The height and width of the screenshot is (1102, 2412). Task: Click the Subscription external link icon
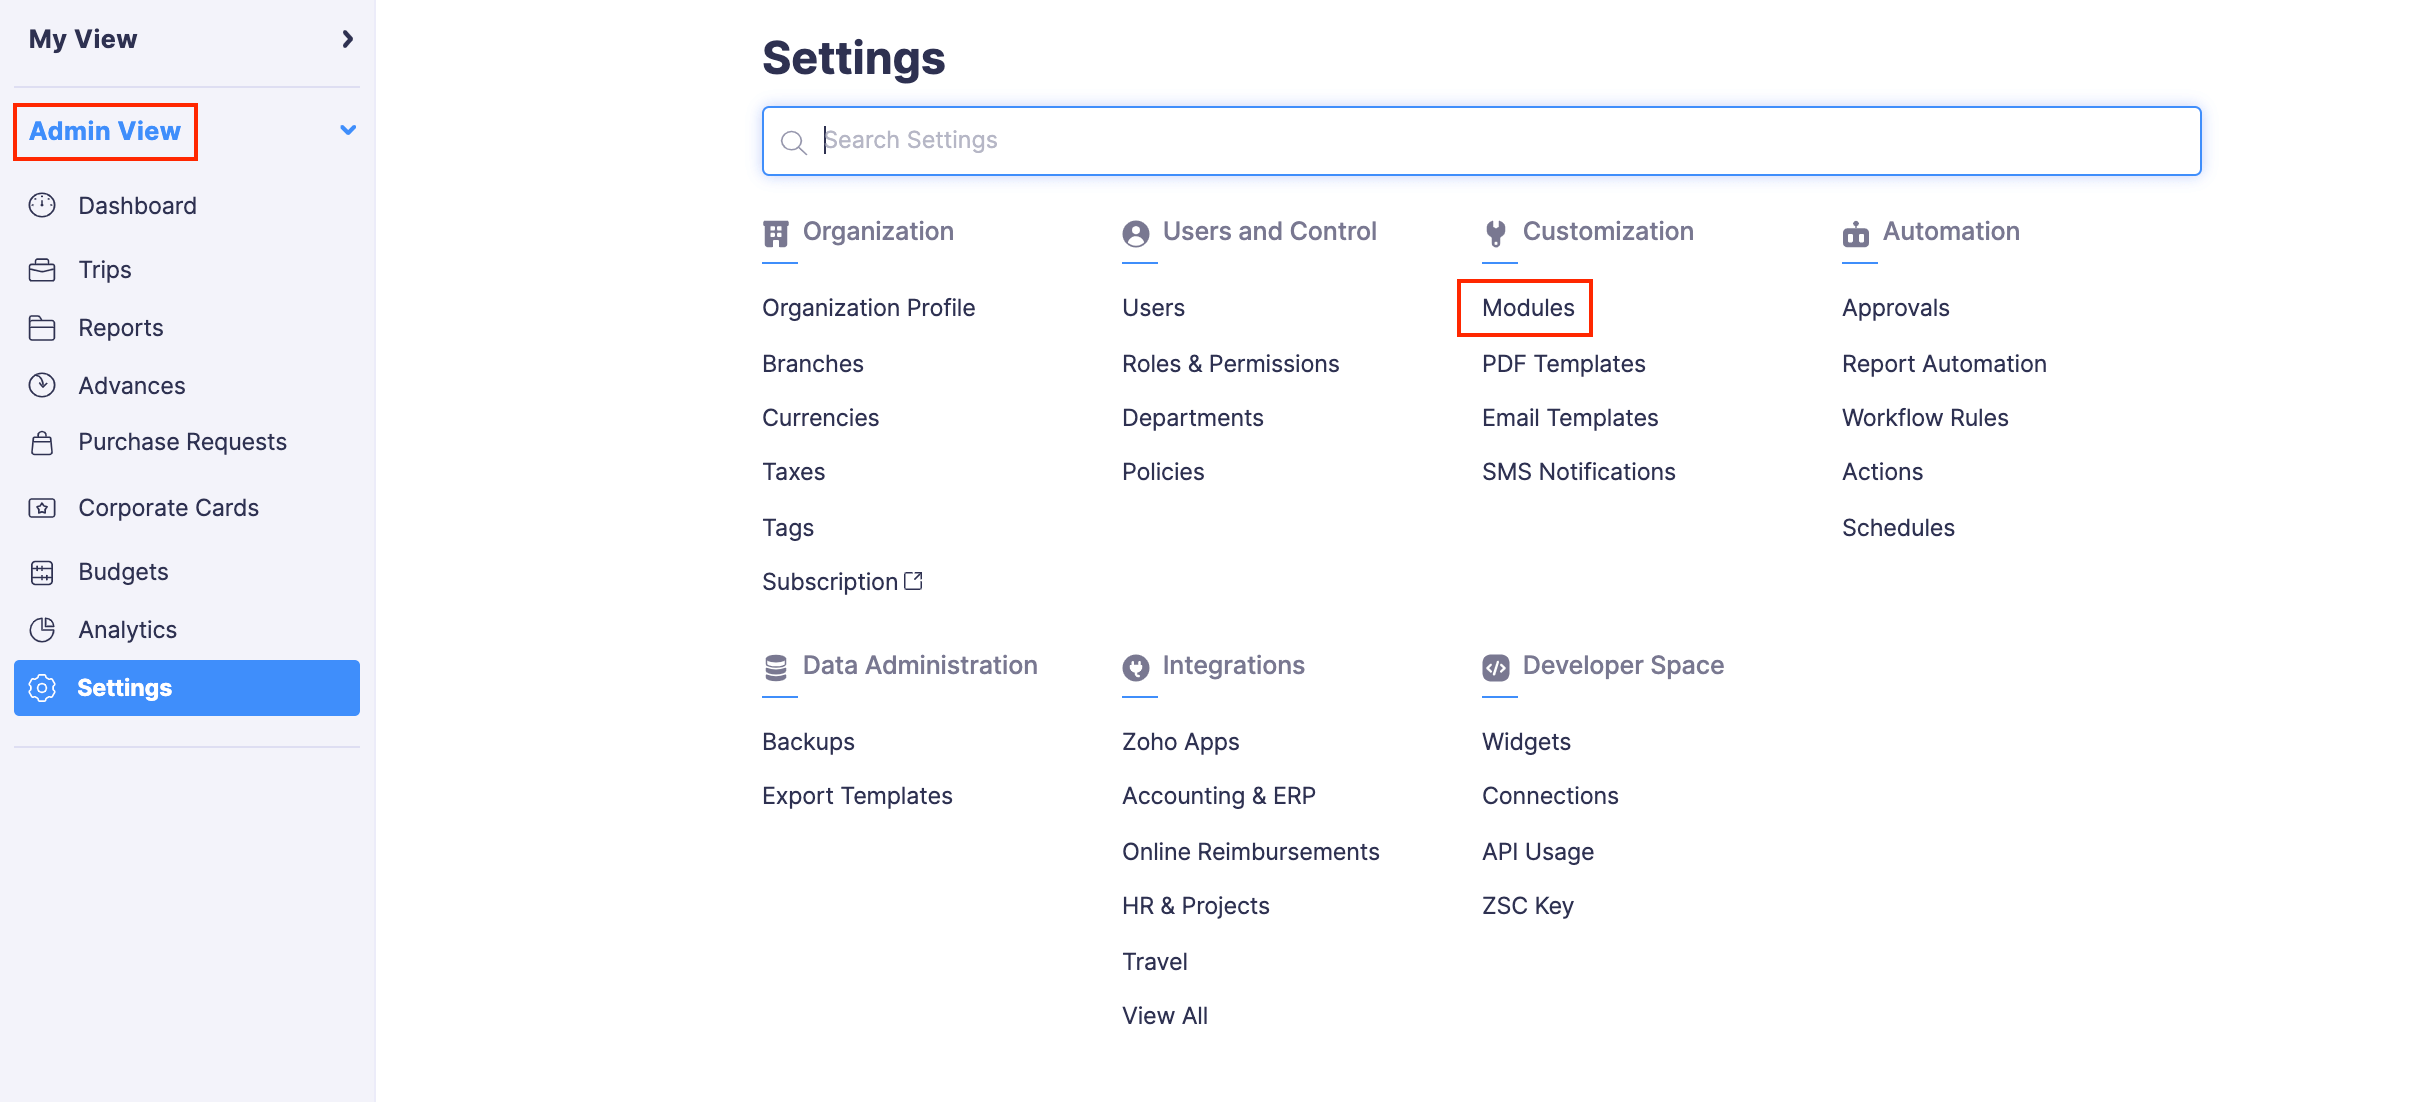913,581
